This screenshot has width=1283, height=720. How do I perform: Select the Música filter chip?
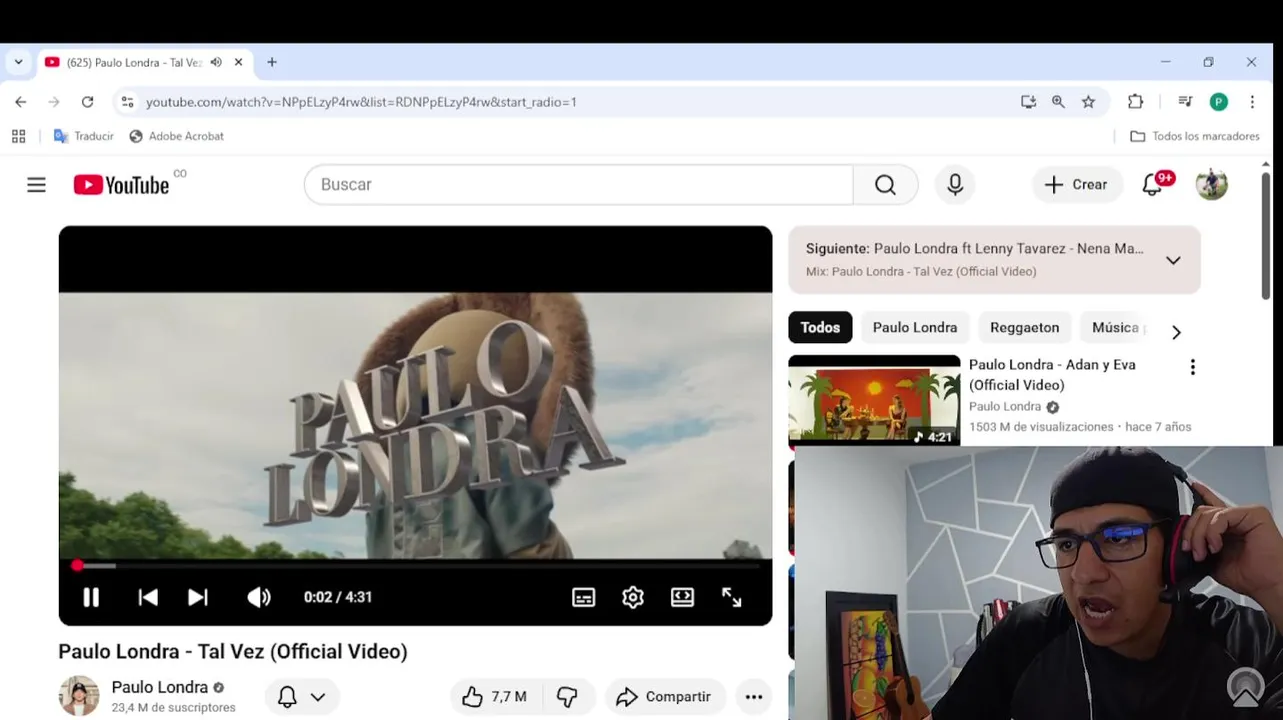coord(1115,327)
